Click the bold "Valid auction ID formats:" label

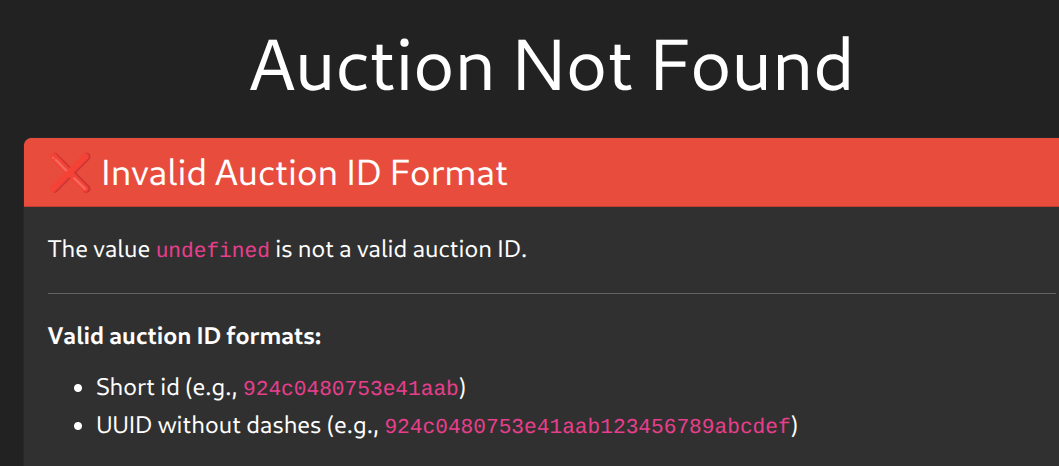184,336
